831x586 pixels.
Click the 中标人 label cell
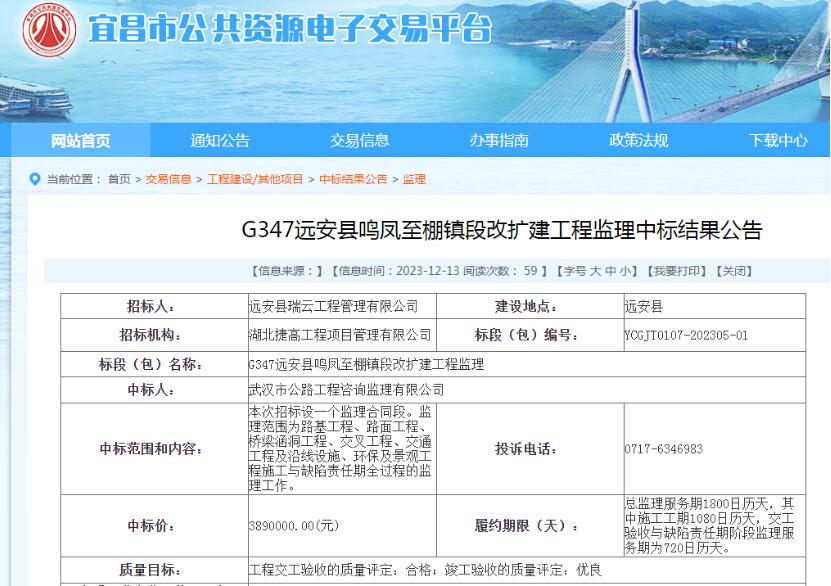pyautogui.click(x=154, y=390)
